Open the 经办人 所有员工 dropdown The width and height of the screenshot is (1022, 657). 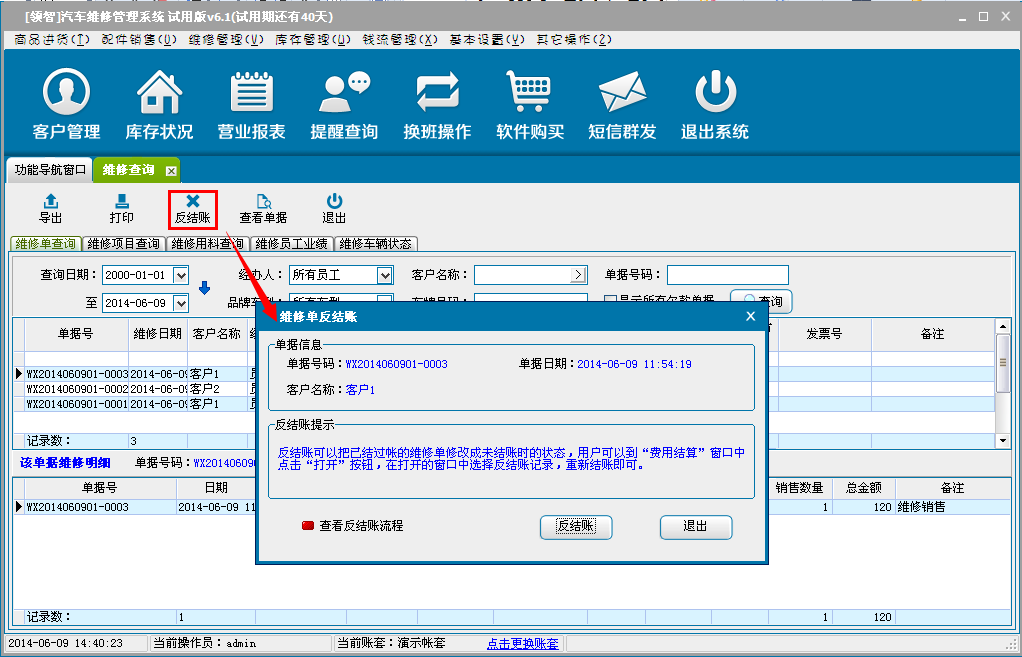click(x=384, y=275)
